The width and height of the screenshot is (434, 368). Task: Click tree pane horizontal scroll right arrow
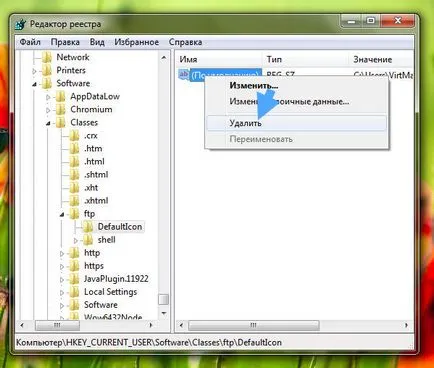(x=151, y=325)
